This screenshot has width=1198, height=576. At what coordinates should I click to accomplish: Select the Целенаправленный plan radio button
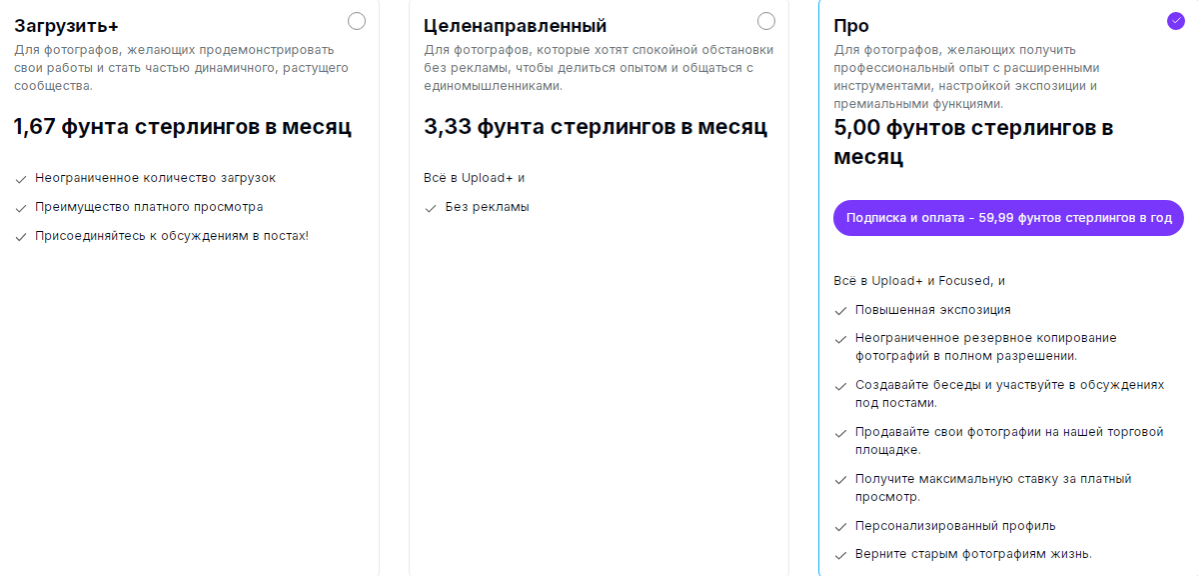click(x=766, y=21)
